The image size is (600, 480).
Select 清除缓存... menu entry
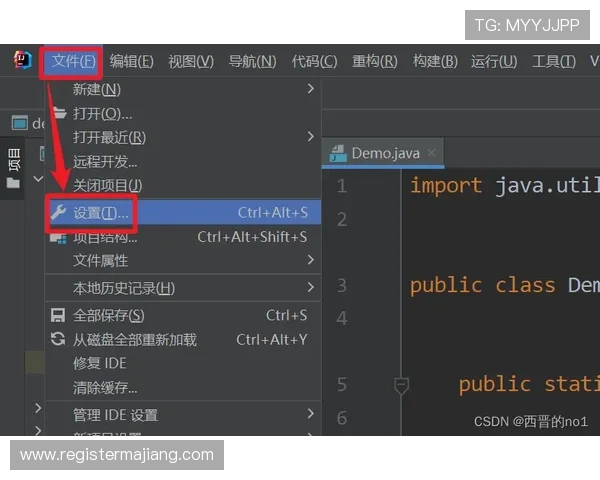tap(183, 387)
